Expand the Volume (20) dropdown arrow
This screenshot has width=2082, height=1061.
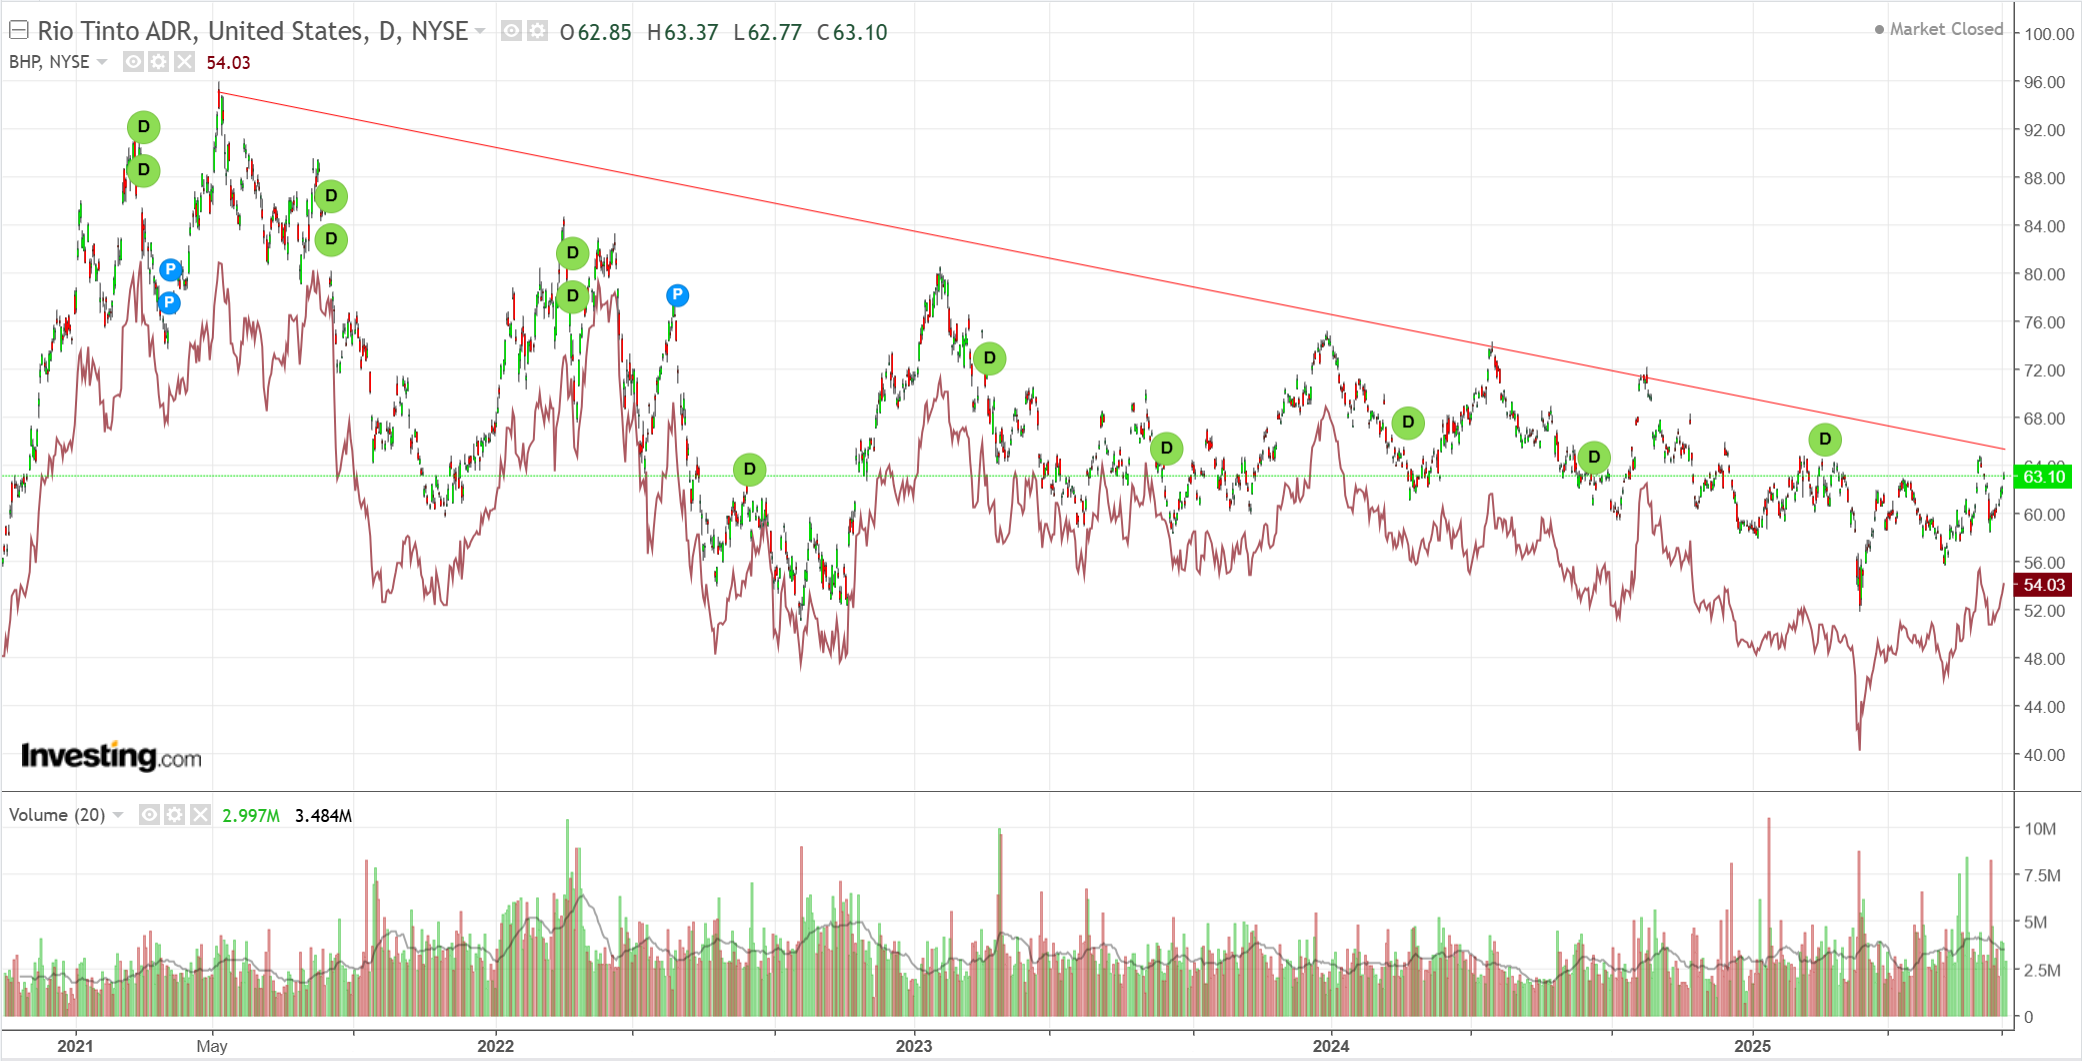(118, 815)
